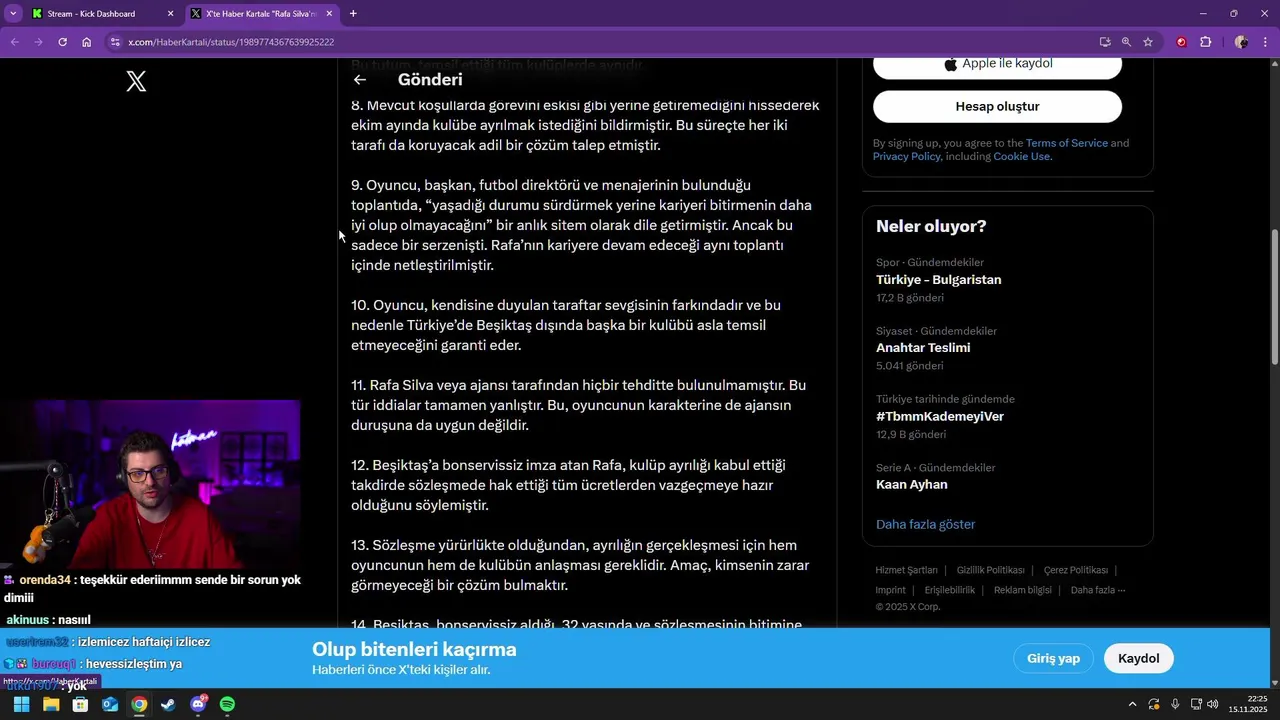Screen dimensions: 1280x720
Task: Reload the current page
Action: (62, 42)
